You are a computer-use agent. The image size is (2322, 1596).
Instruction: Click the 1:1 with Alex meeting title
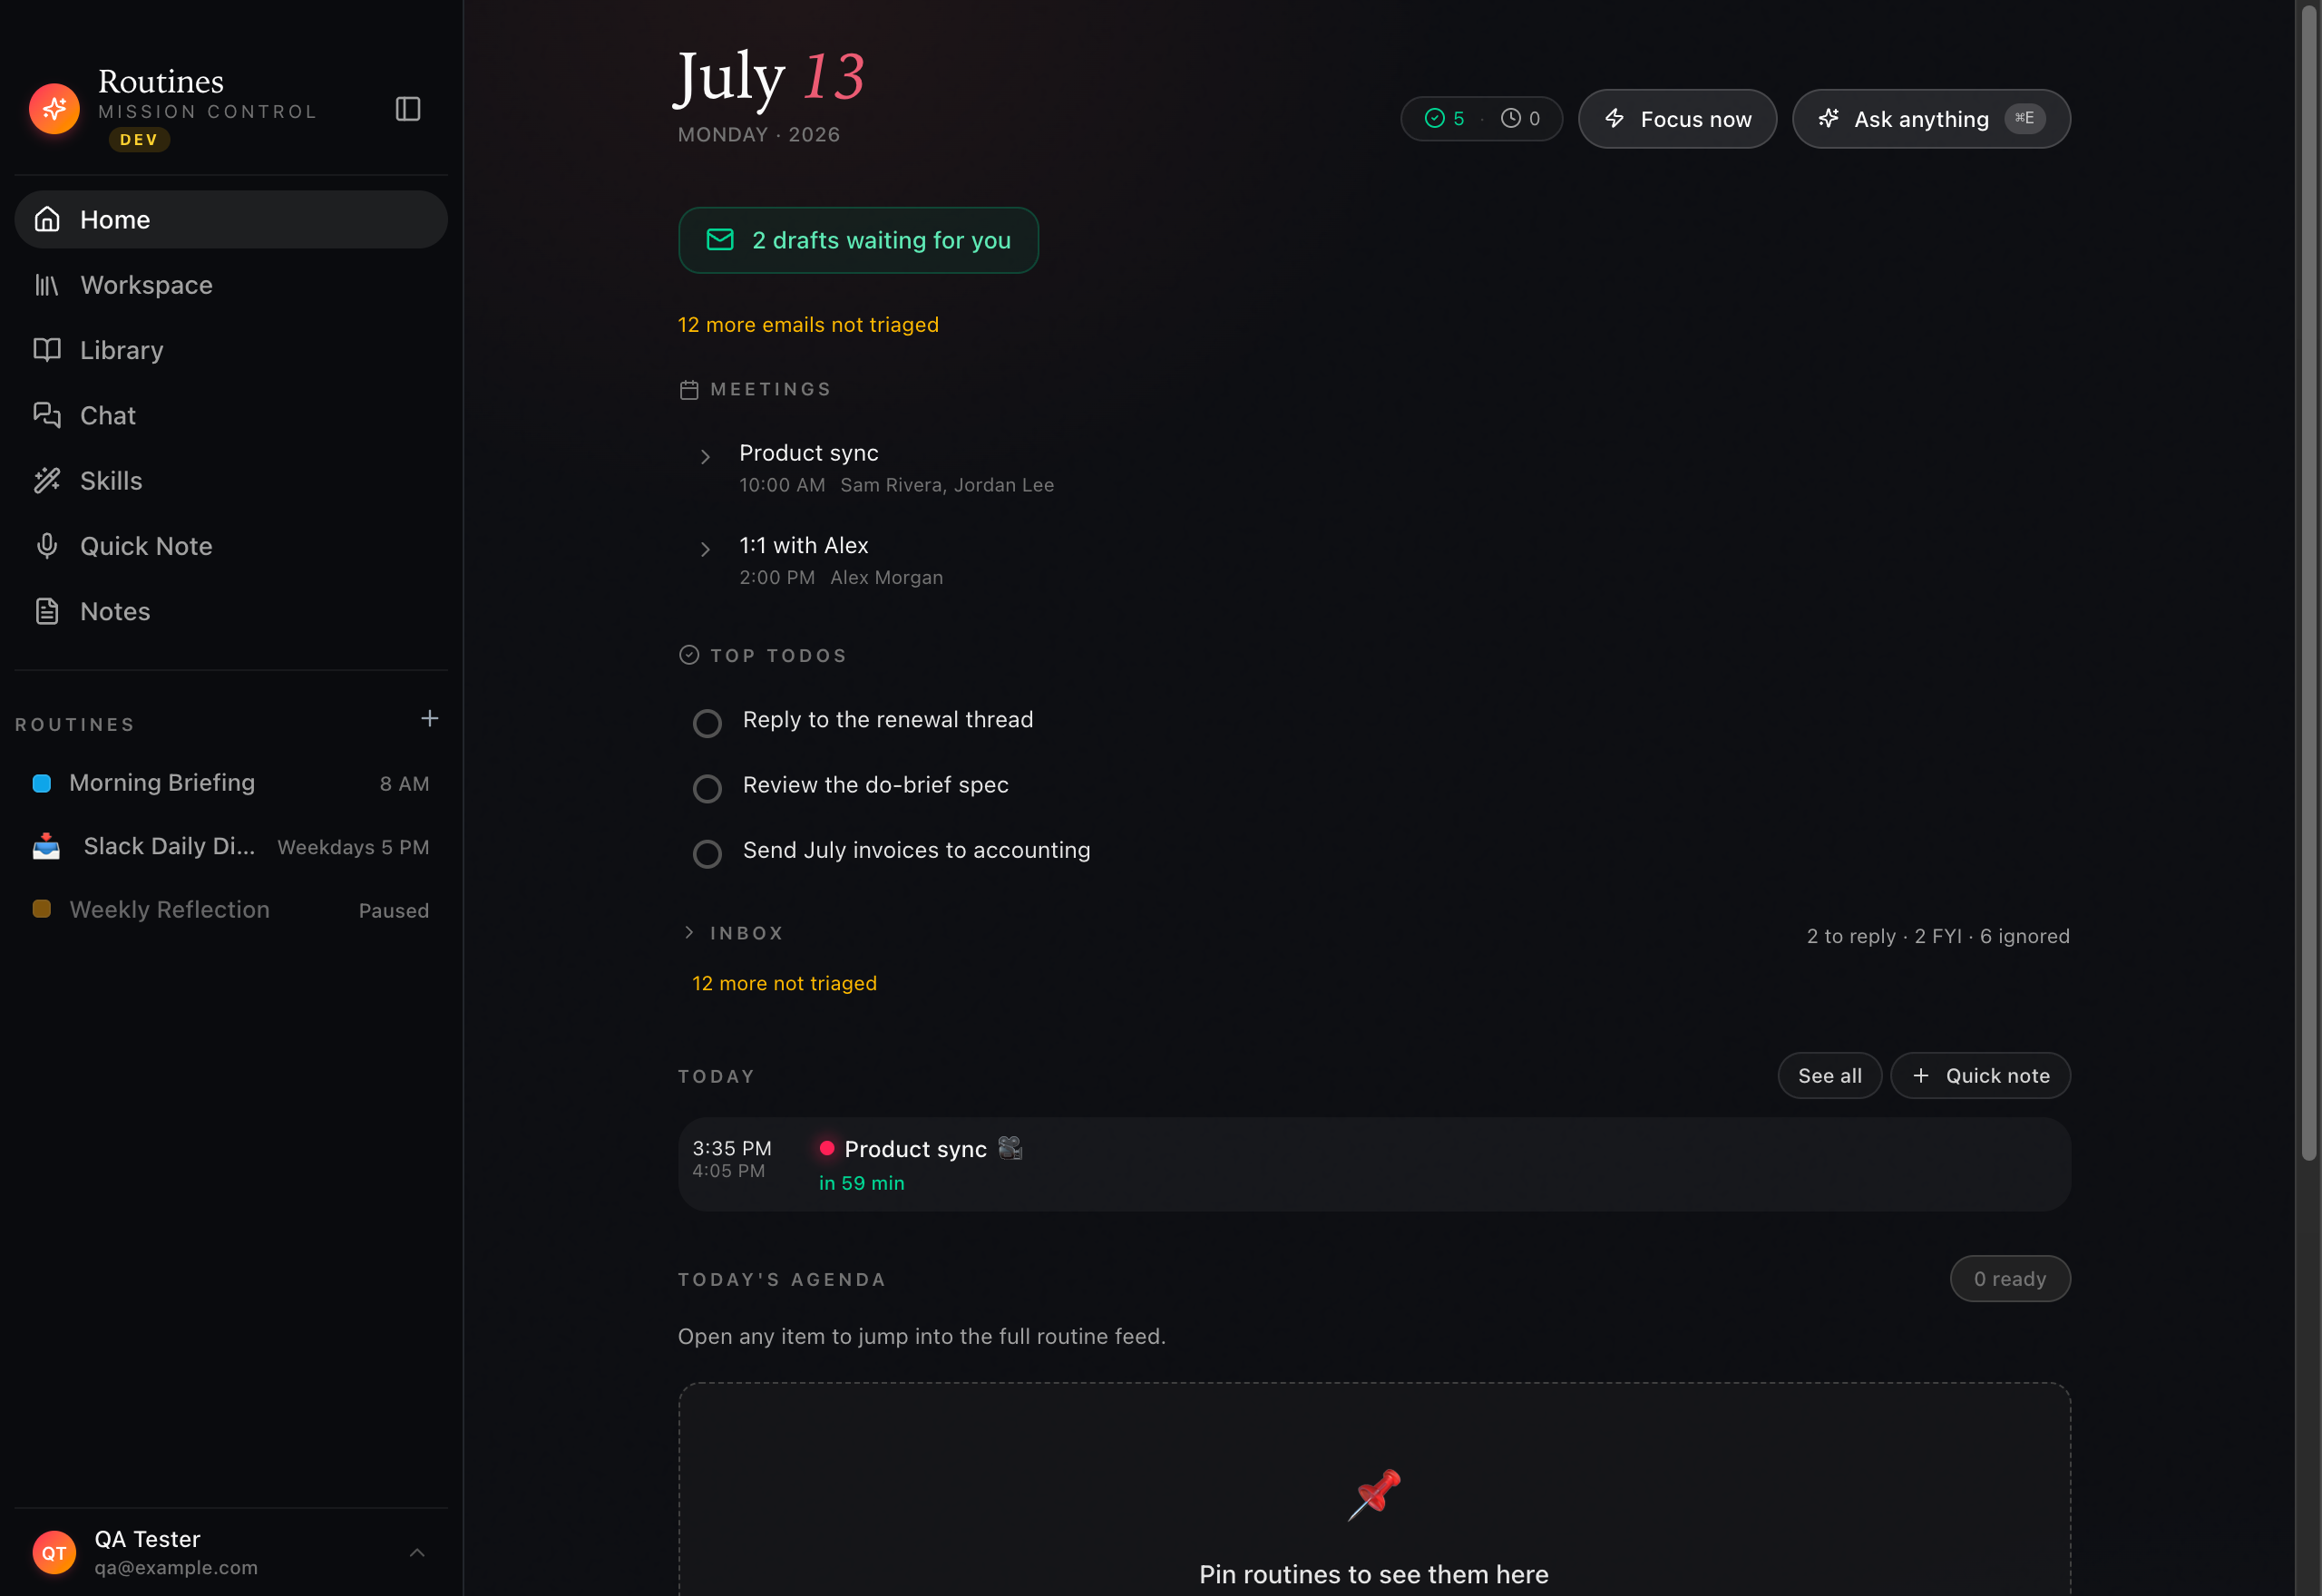coord(803,545)
